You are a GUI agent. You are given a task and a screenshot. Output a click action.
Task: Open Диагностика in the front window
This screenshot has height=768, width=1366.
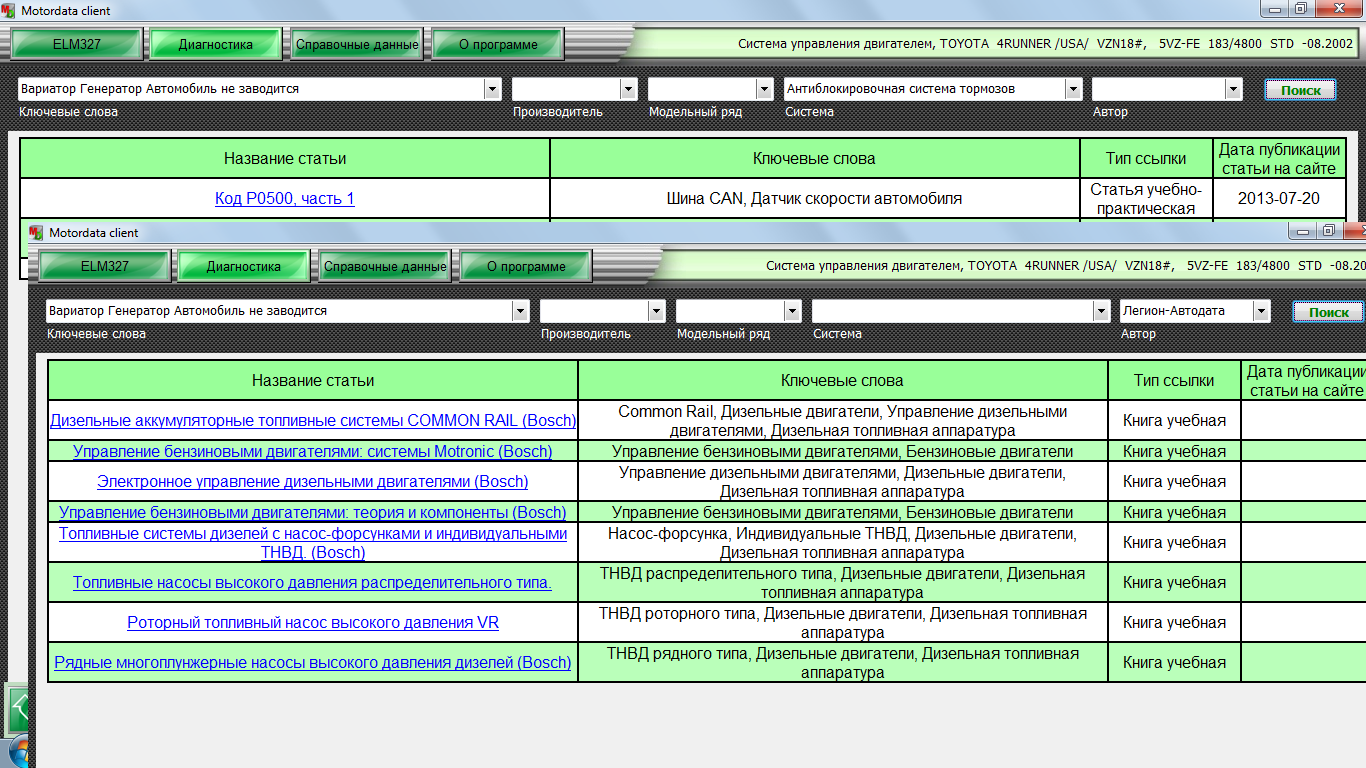coord(243,267)
